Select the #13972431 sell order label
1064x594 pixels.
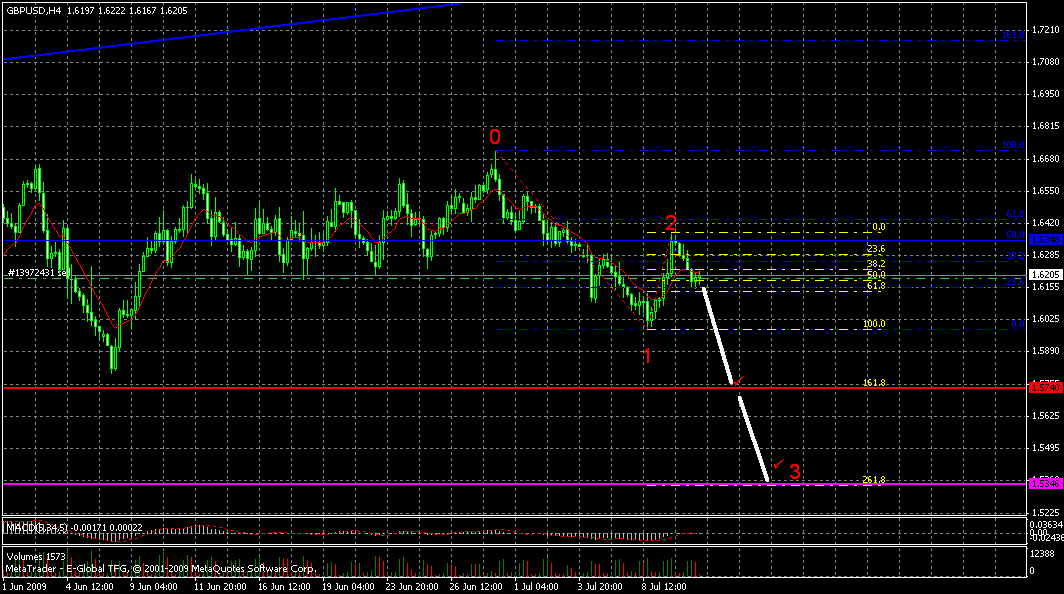pyautogui.click(x=38, y=272)
